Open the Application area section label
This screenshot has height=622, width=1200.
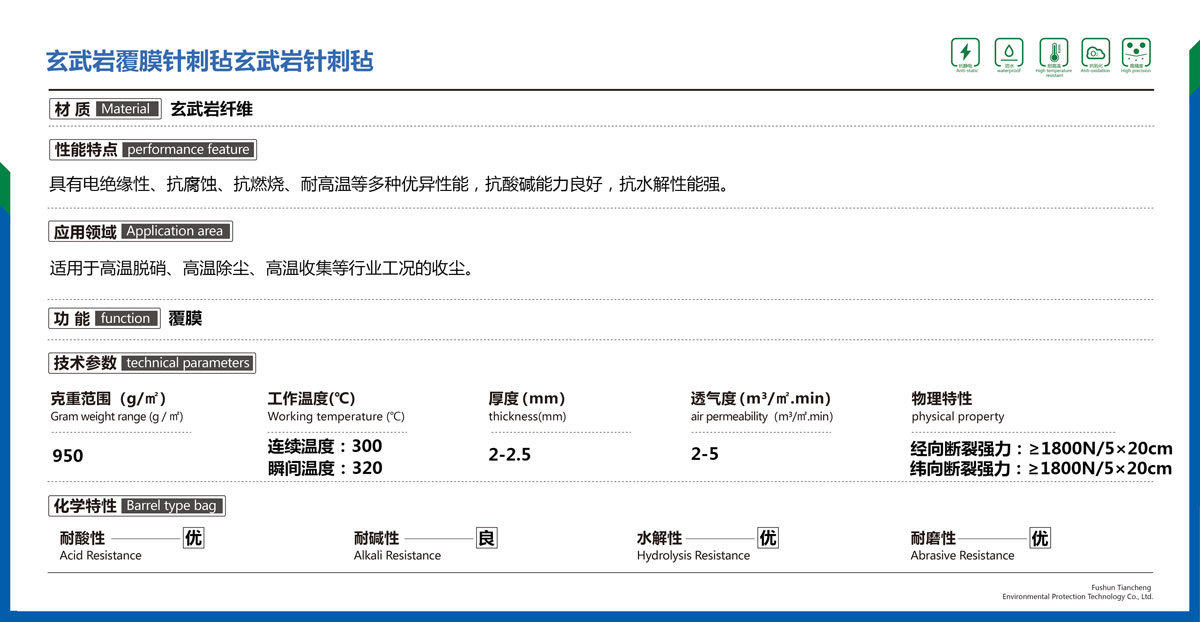pos(140,231)
